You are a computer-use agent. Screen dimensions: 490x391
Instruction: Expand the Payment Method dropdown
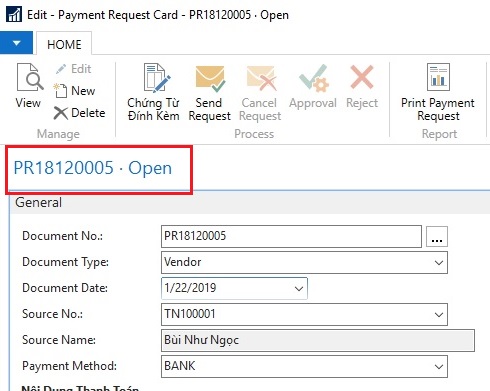click(439, 367)
